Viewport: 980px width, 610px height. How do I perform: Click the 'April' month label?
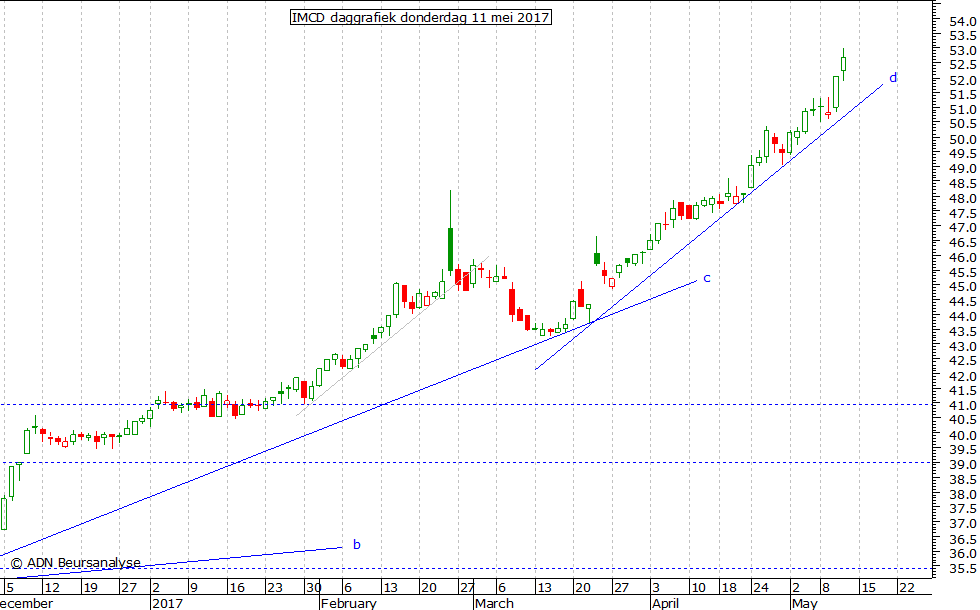(x=665, y=603)
